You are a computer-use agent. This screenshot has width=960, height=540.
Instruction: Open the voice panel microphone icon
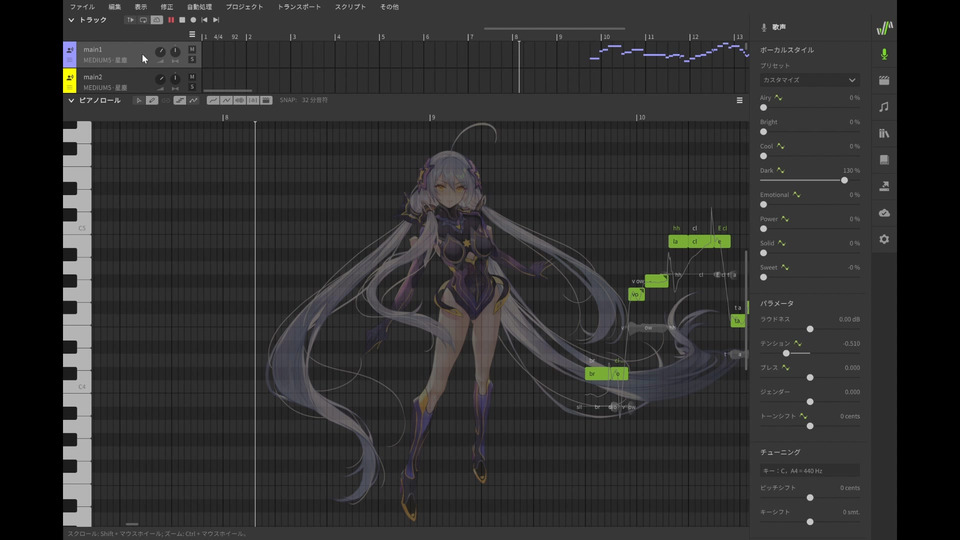[x=884, y=54]
